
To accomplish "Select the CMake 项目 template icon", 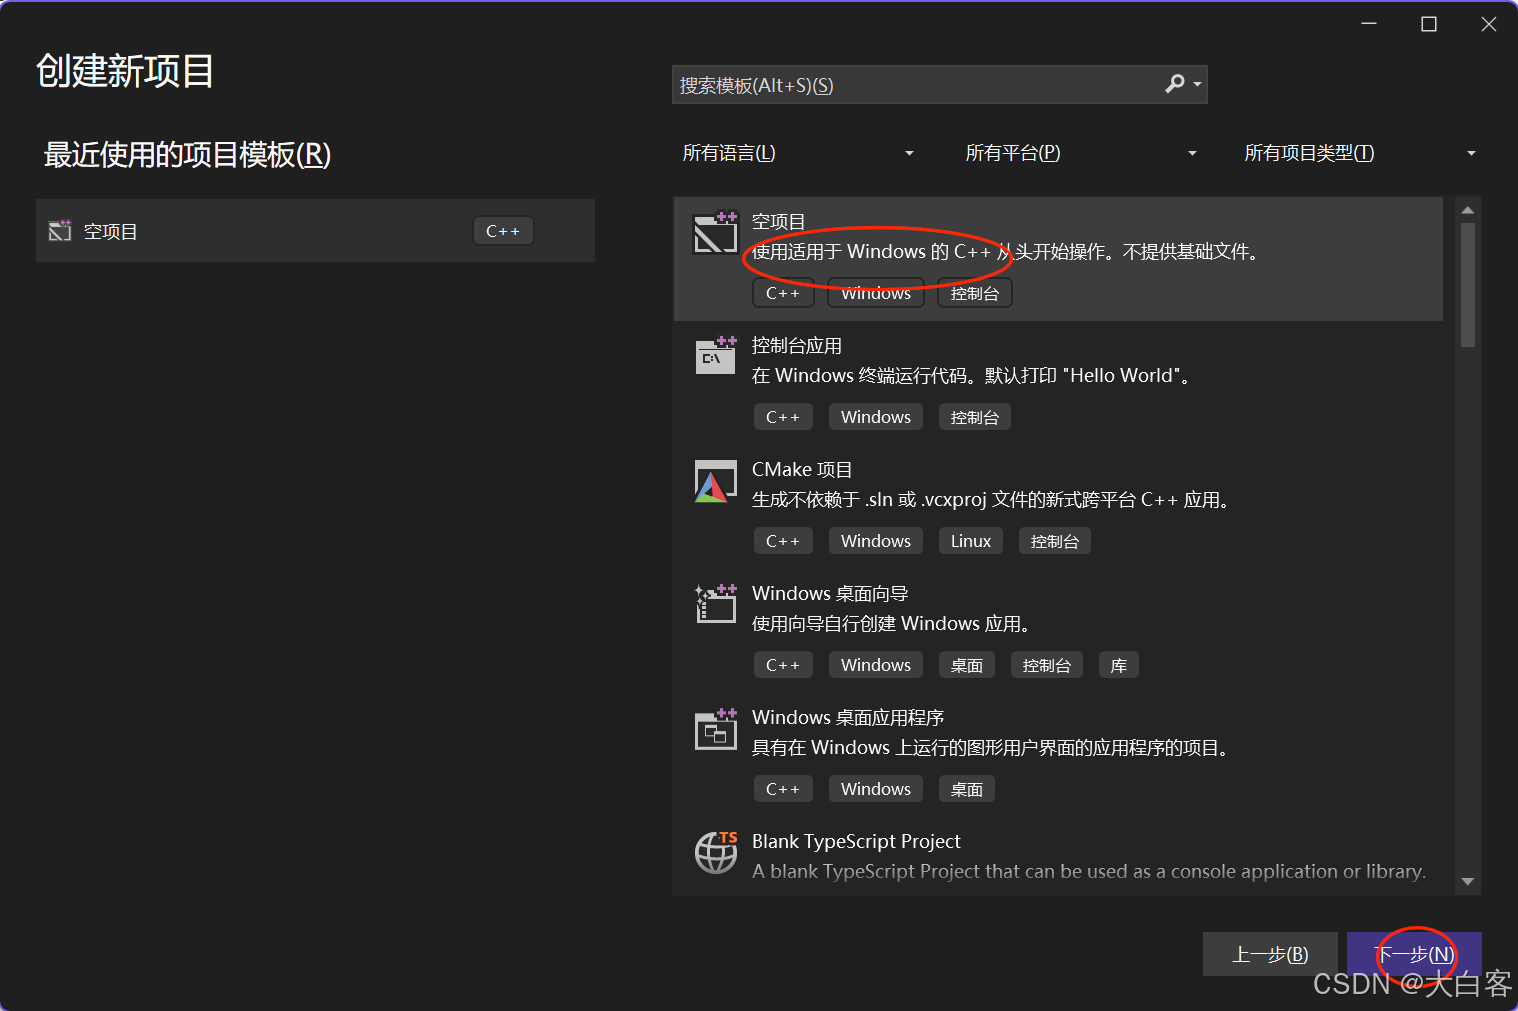I will [x=715, y=481].
